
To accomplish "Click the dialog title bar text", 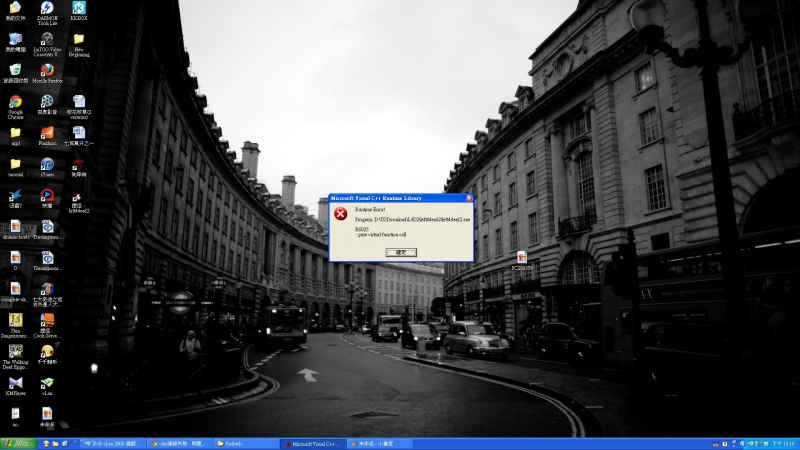I will [x=377, y=198].
